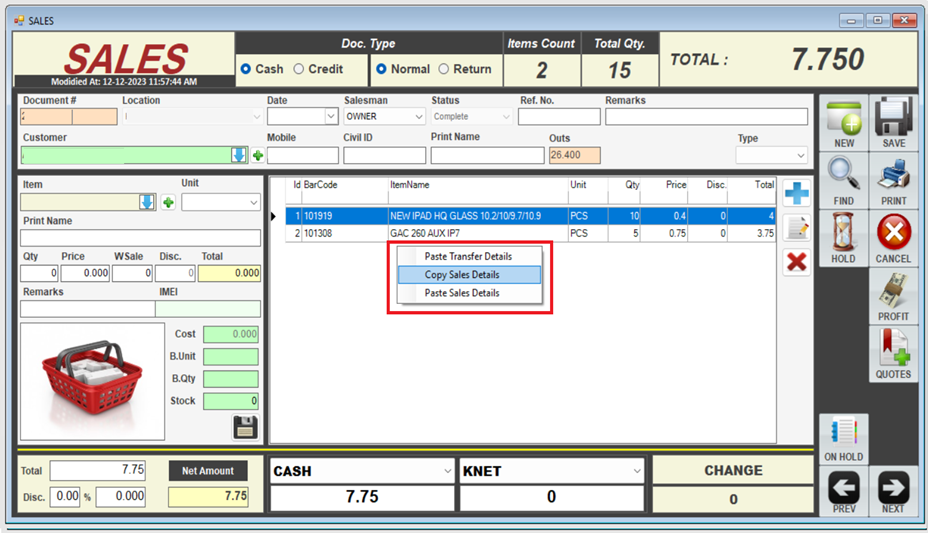
Task: Click the Disc. percentage field showing 0.00
Action: click(x=65, y=496)
